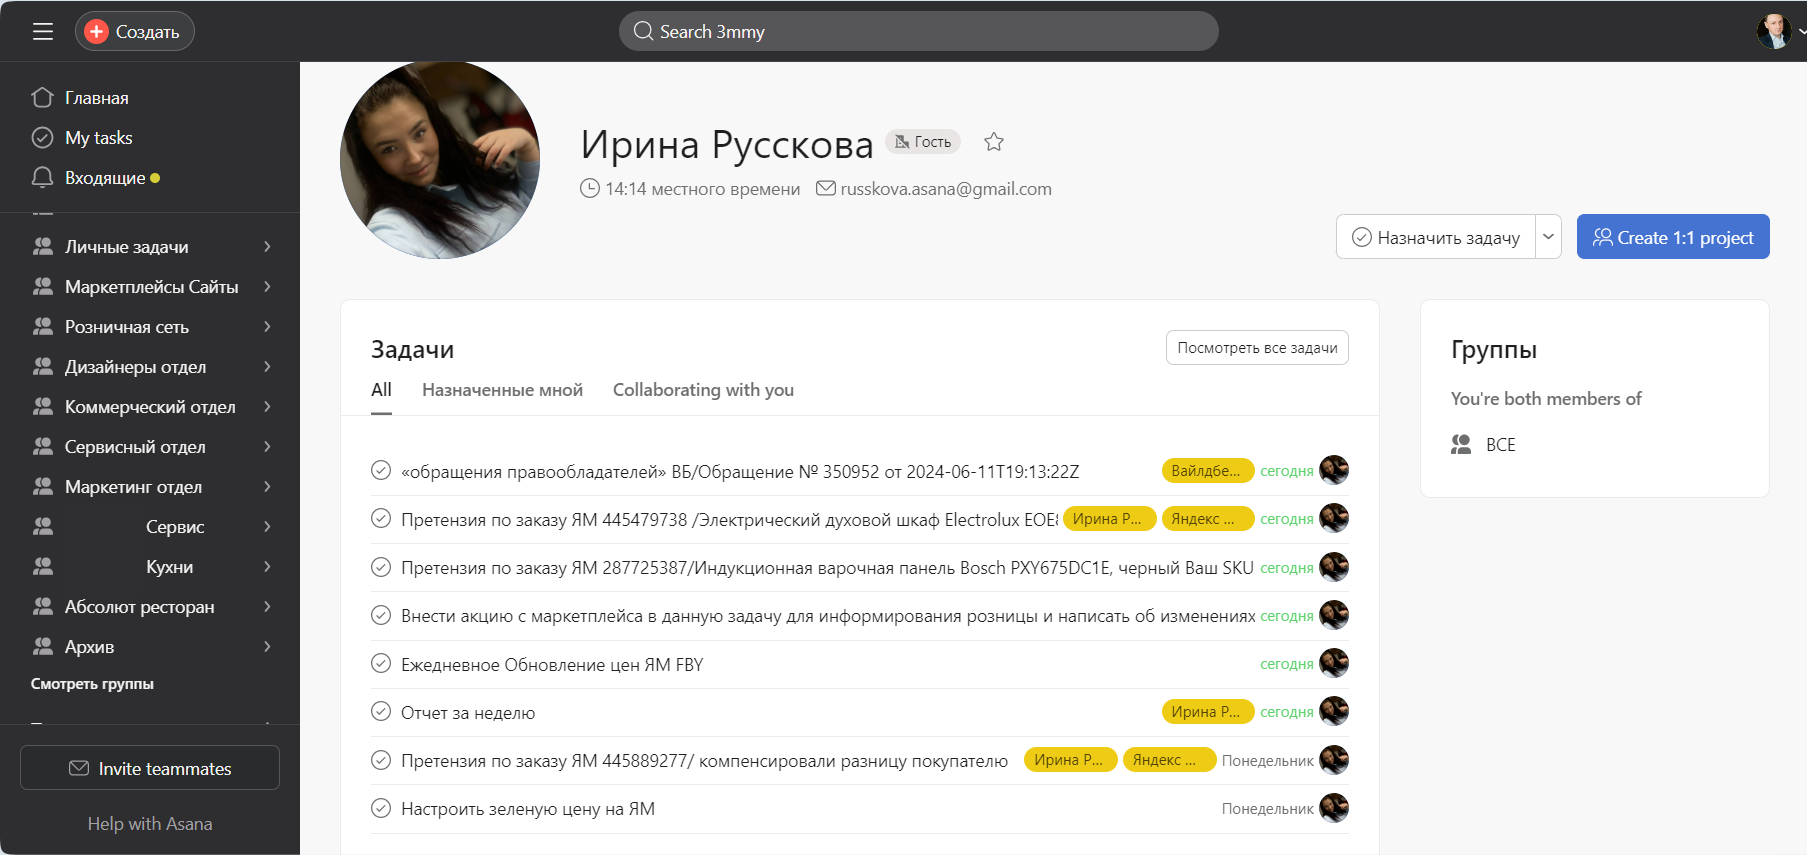The height and width of the screenshot is (855, 1807).
Task: Click Ирина Р... tag on Отчет за неделю
Action: click(1208, 712)
